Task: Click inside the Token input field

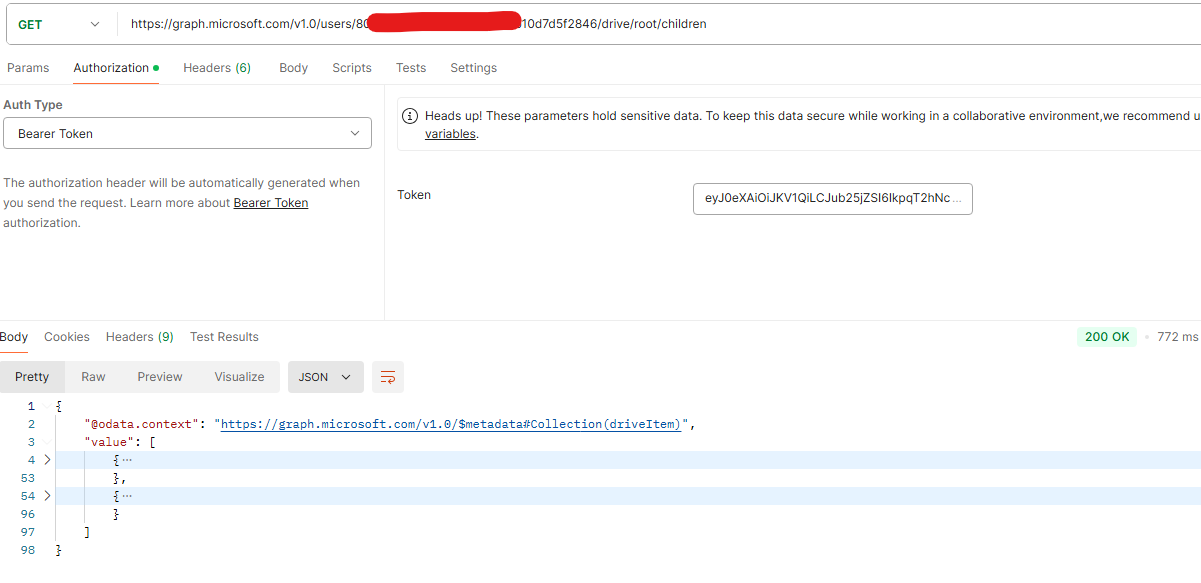Action: (x=832, y=198)
